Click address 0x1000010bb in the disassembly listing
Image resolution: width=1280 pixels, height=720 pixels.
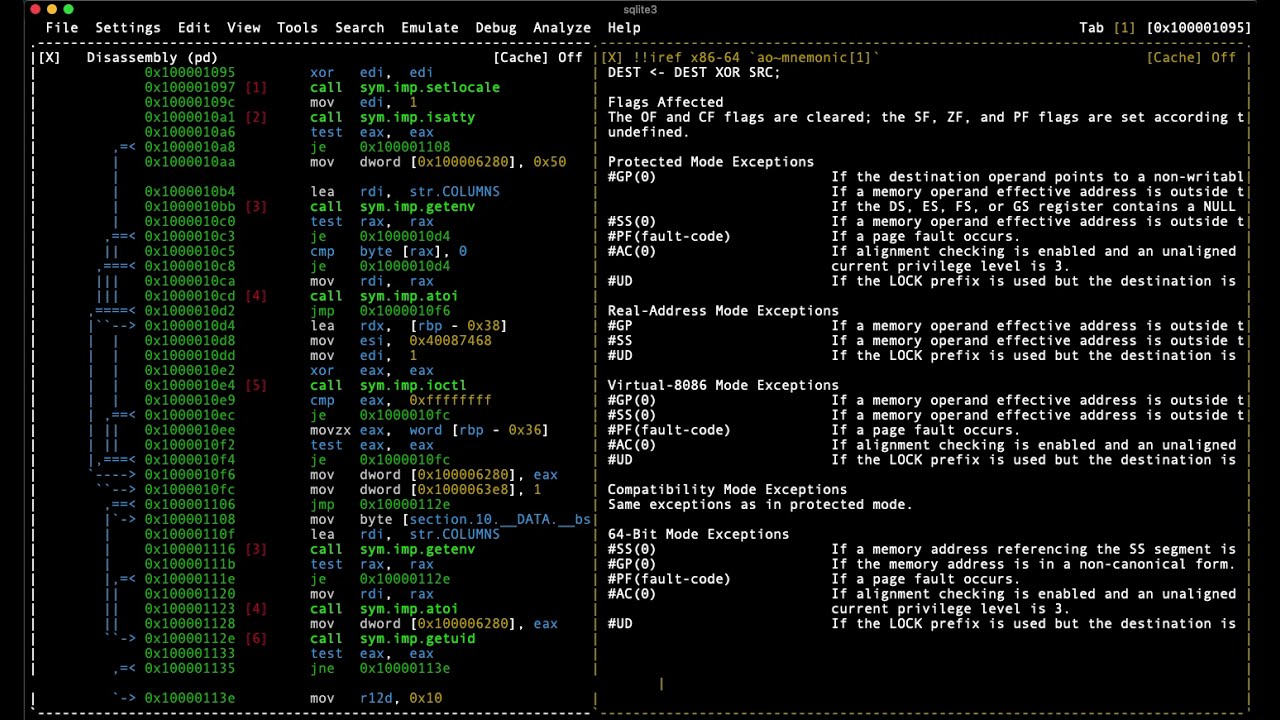(190, 207)
